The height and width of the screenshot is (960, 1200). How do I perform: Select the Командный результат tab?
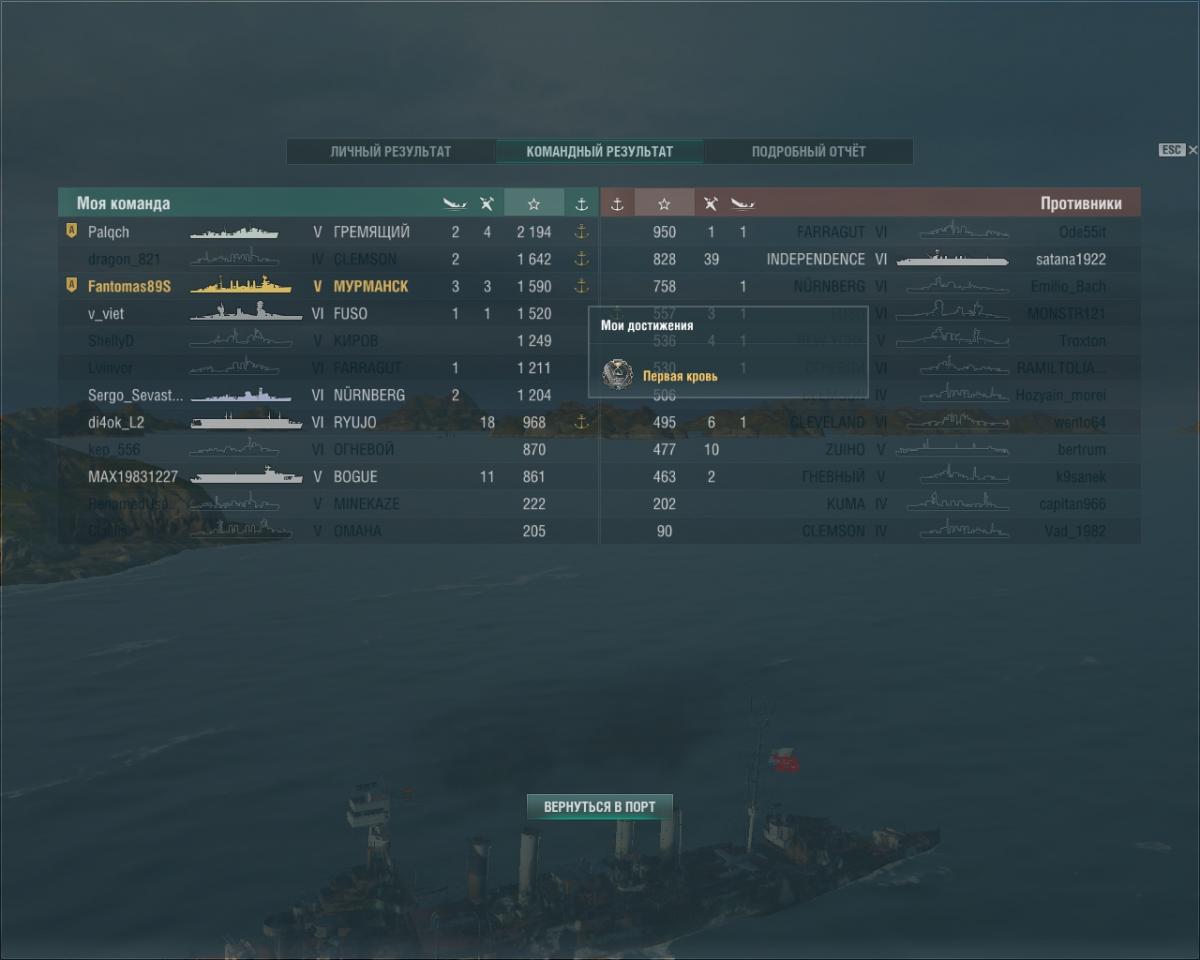pyautogui.click(x=600, y=152)
